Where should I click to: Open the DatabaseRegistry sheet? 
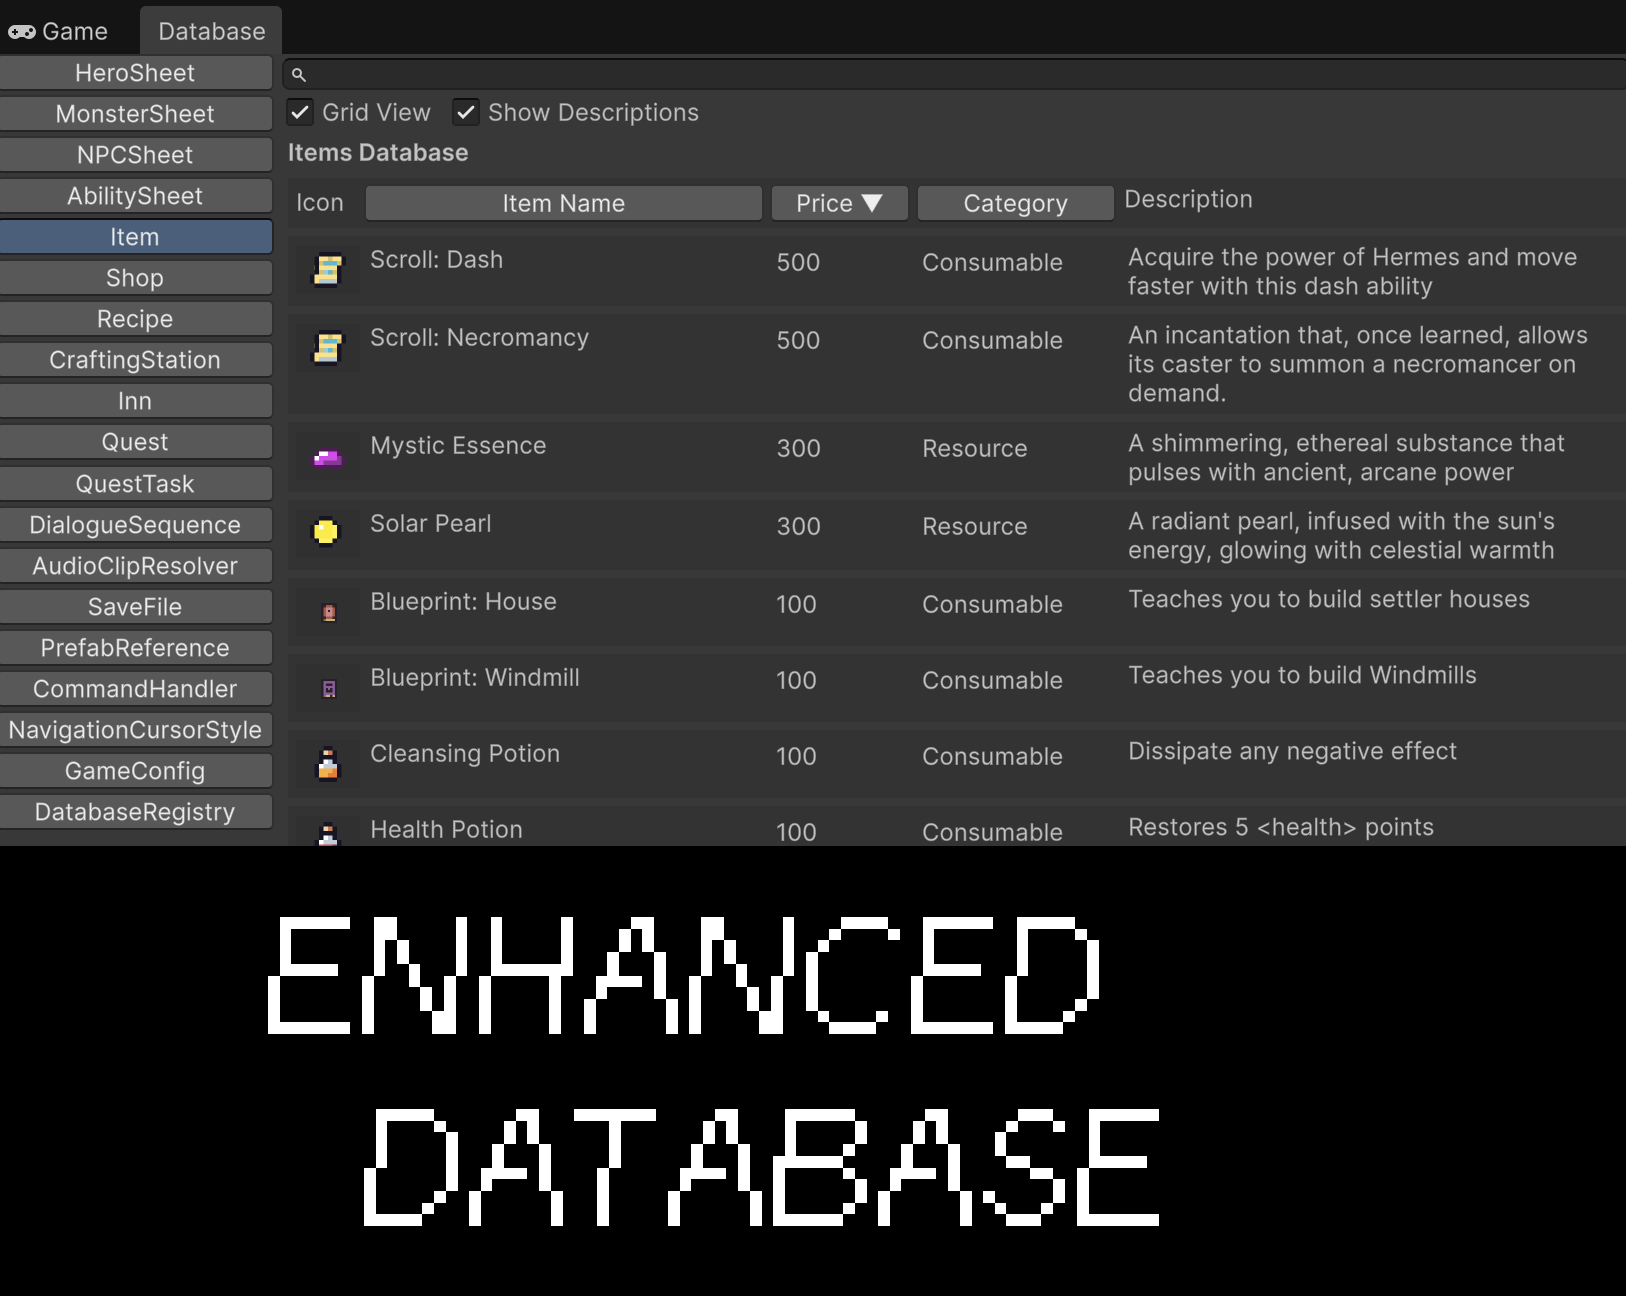pos(136,811)
